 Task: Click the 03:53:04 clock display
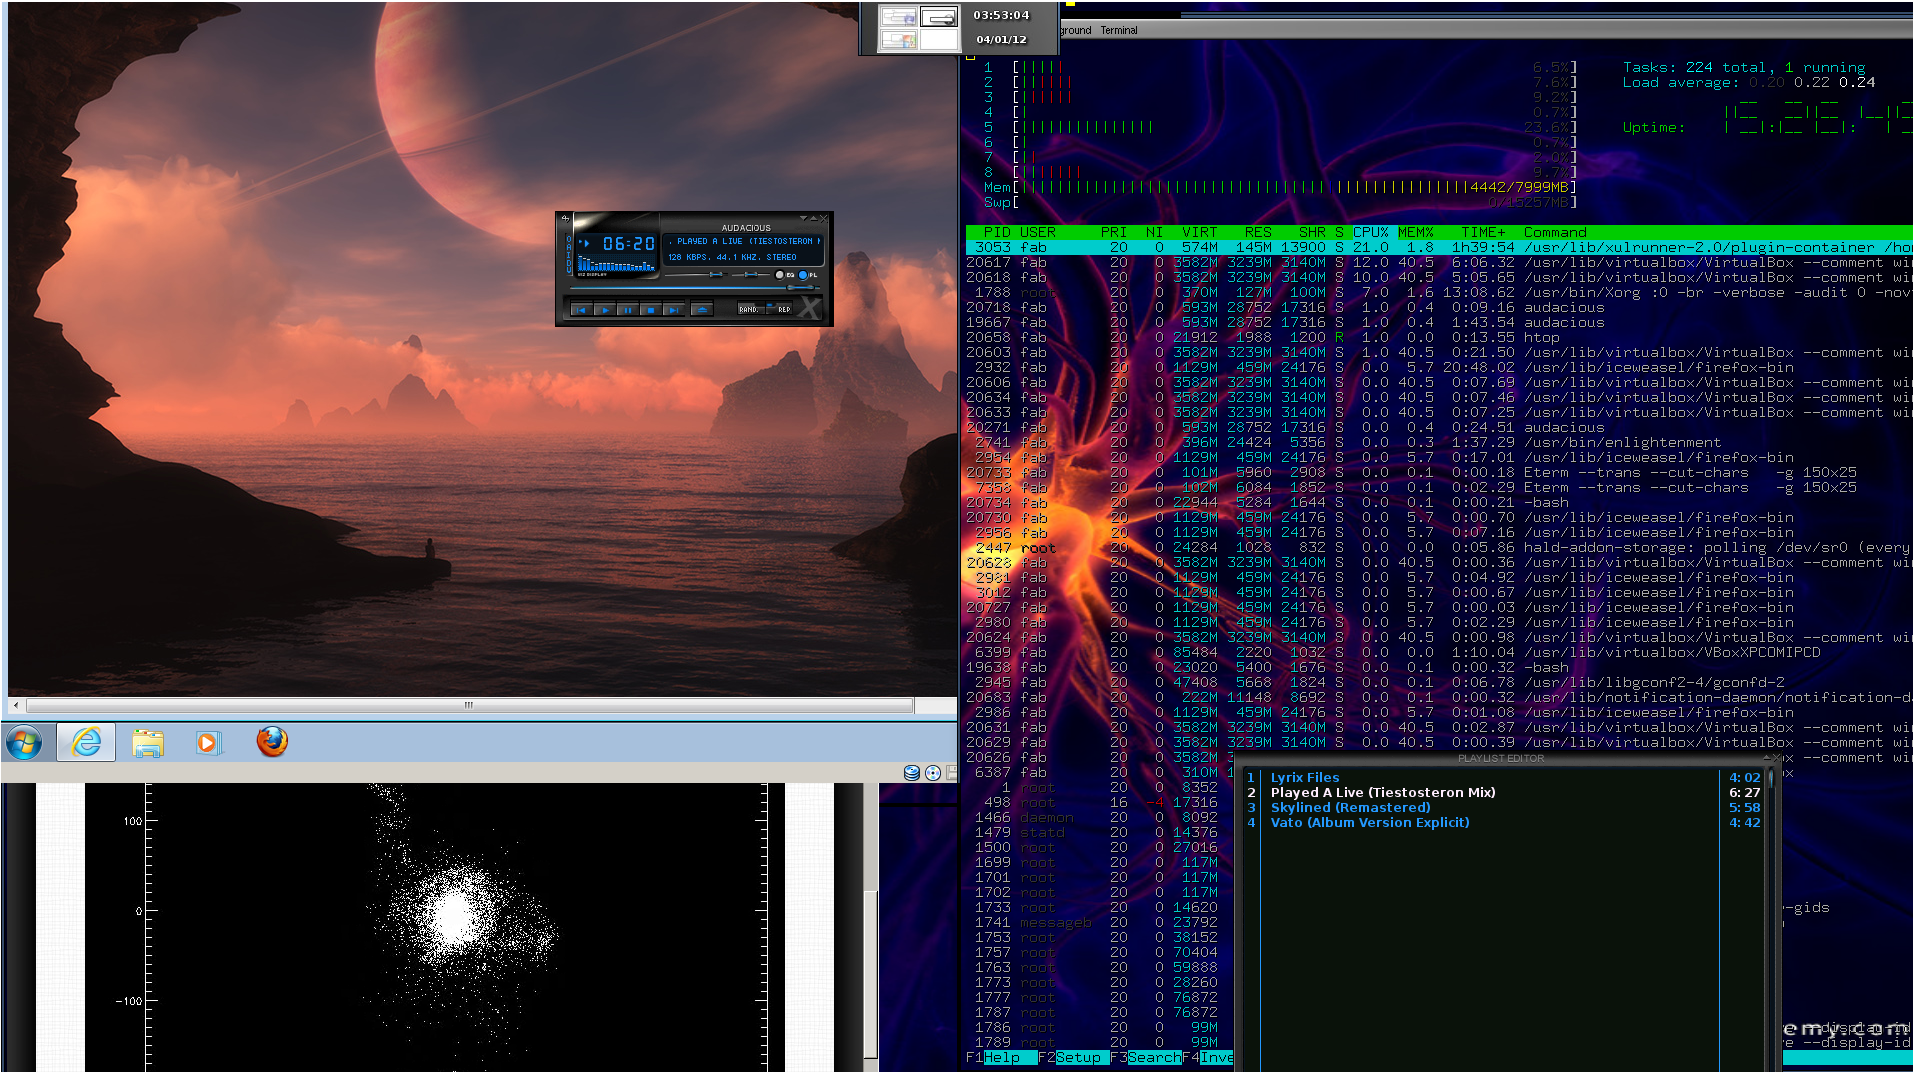click(1001, 15)
